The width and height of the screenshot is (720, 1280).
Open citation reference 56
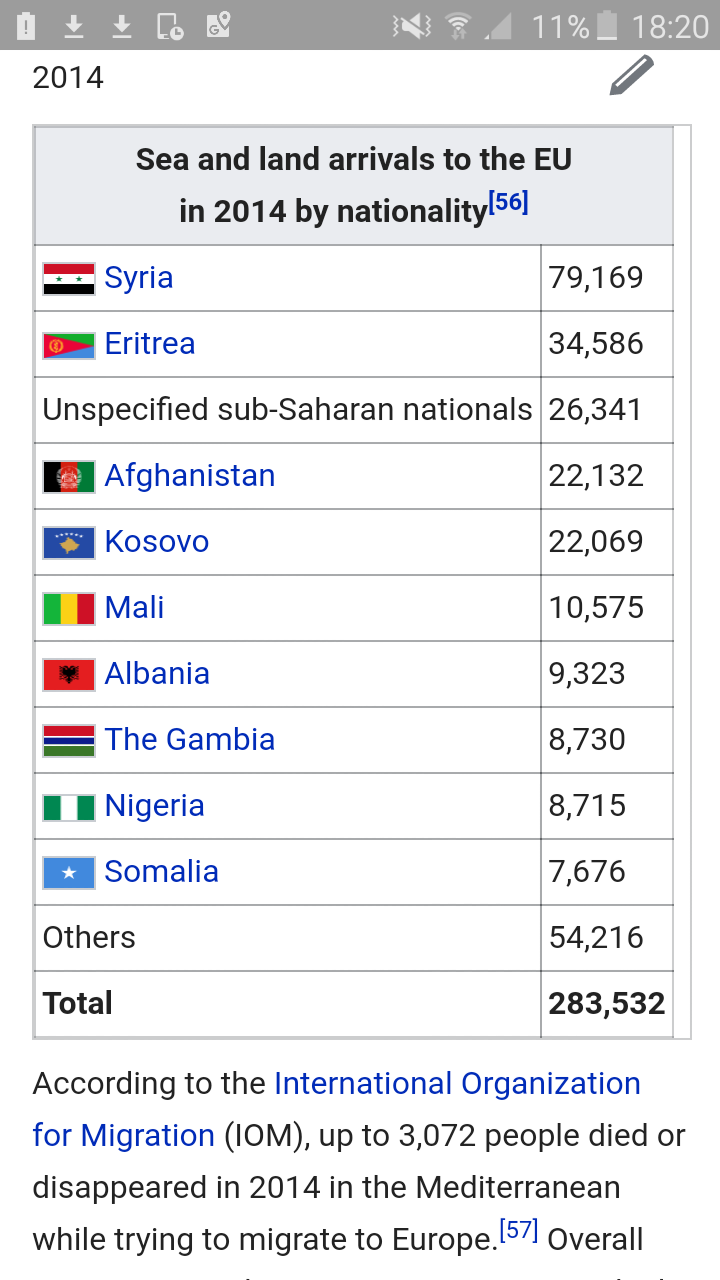coord(508,202)
